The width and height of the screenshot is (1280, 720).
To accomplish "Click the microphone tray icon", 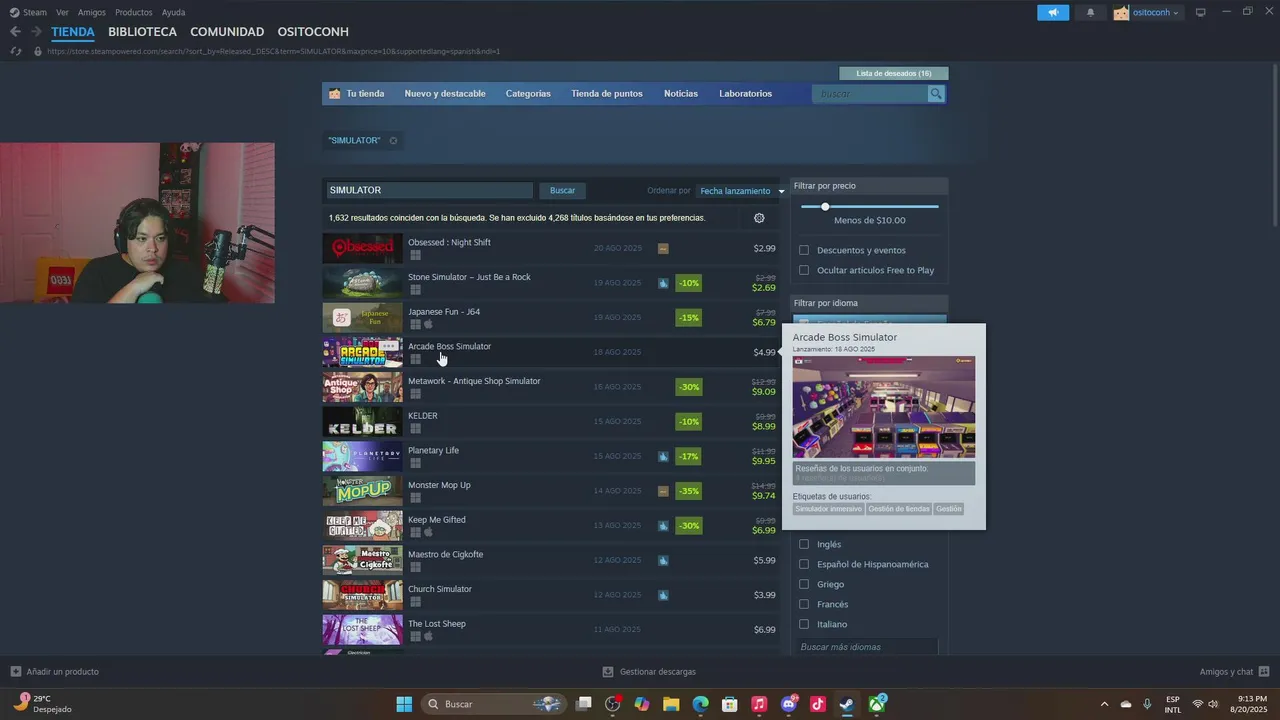I will (x=1147, y=704).
